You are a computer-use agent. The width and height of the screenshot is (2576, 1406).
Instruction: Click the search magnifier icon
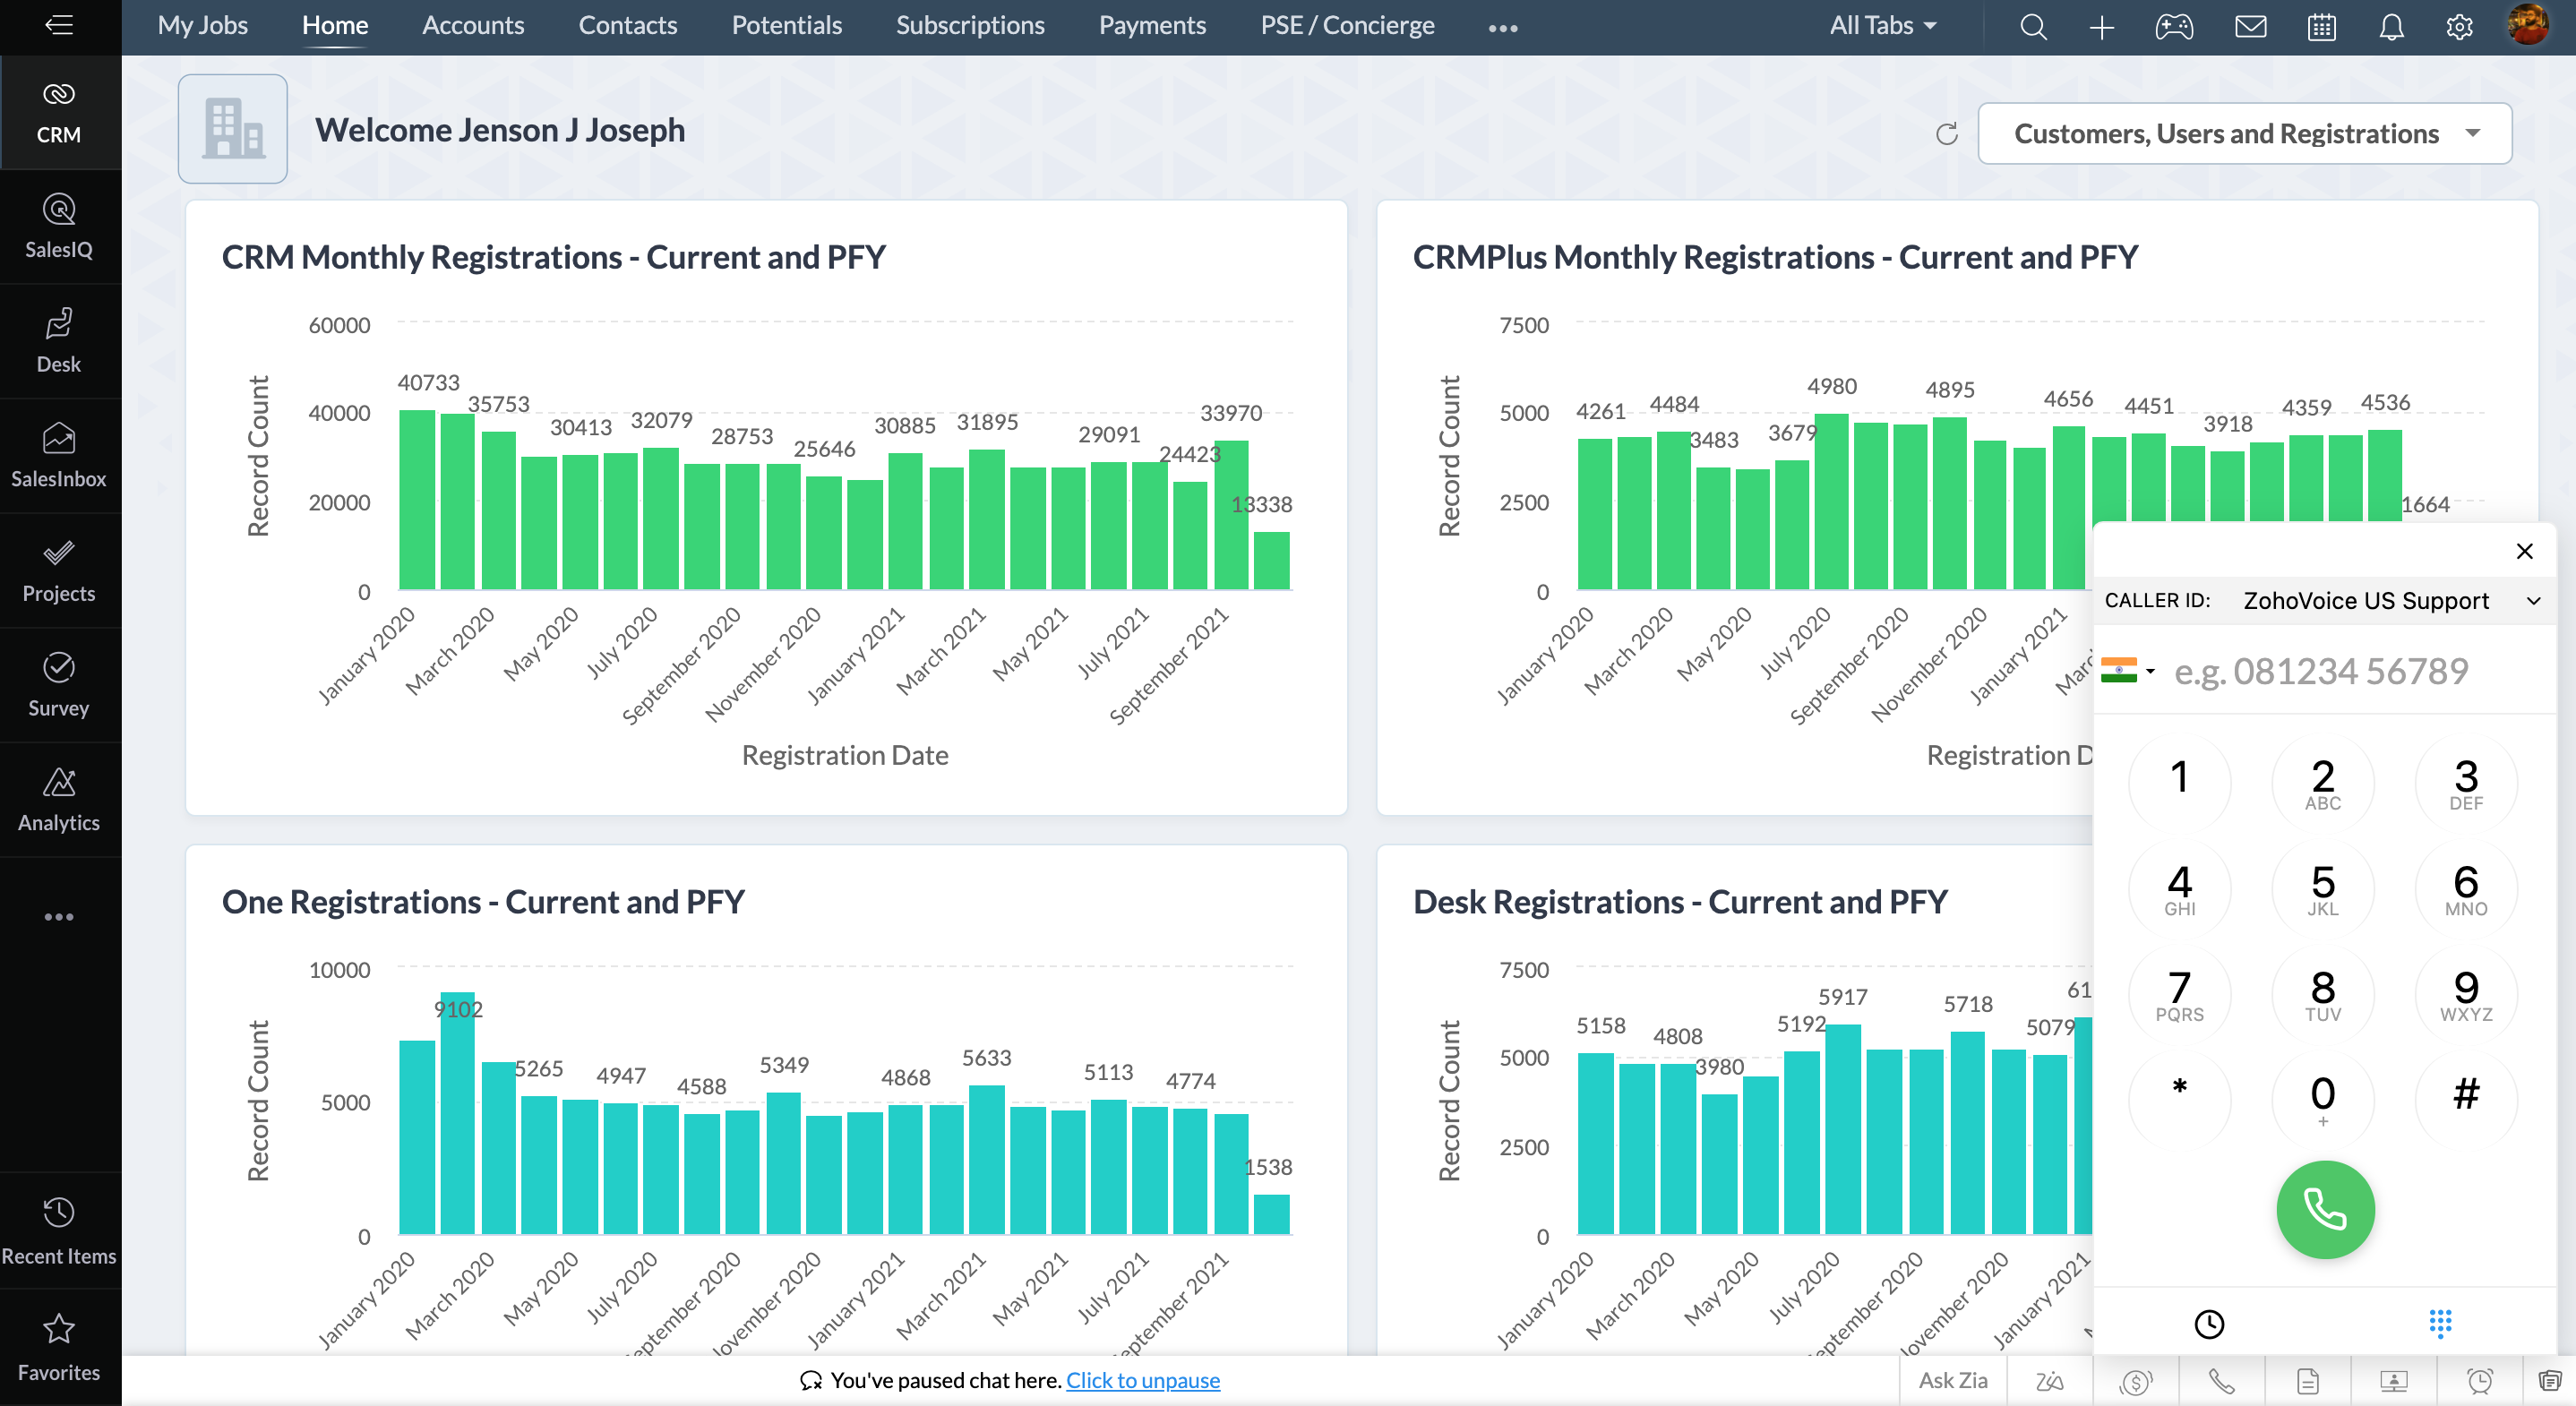[2032, 27]
